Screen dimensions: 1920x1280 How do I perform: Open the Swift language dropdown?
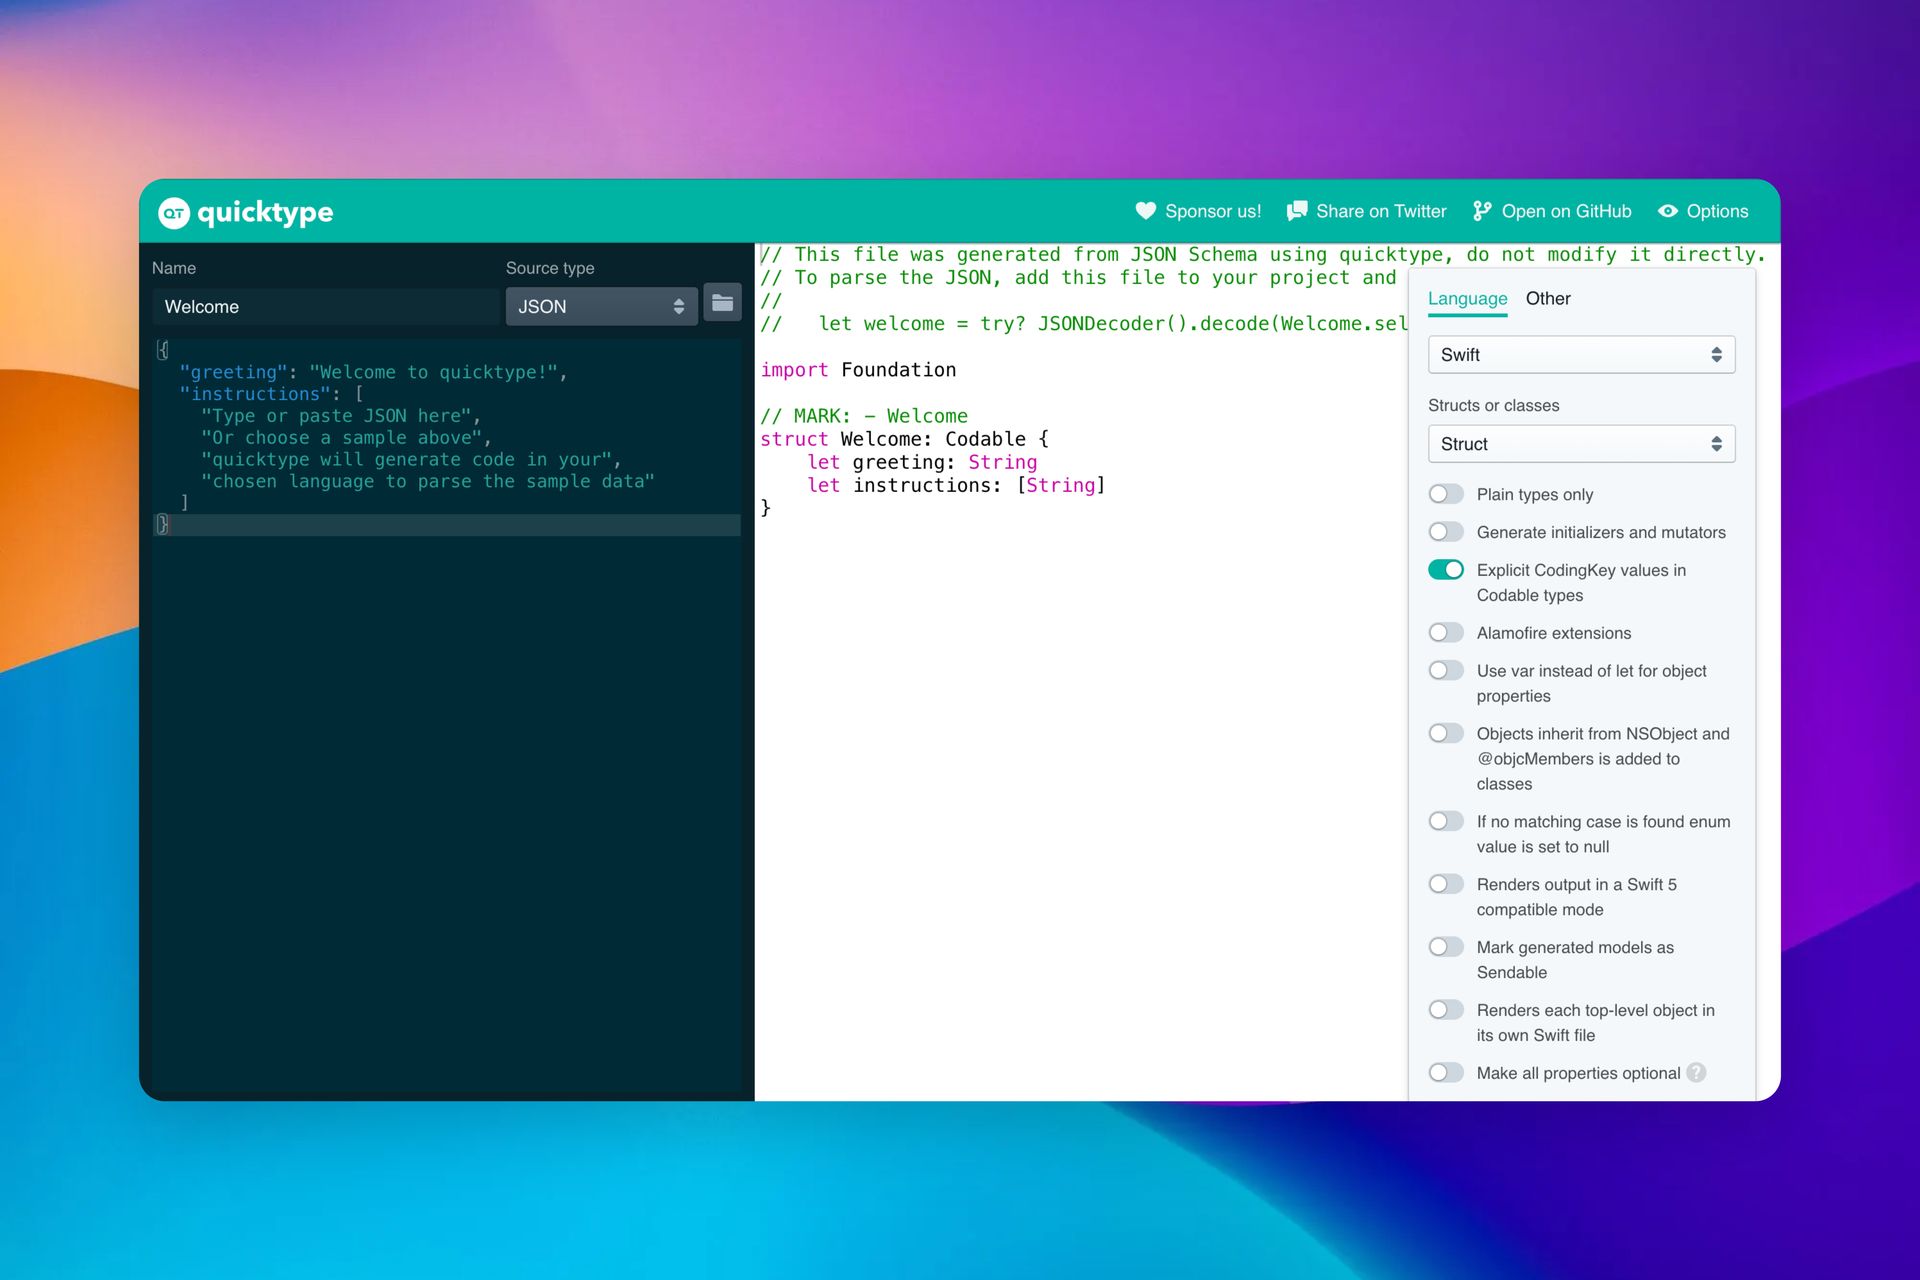coord(1580,355)
